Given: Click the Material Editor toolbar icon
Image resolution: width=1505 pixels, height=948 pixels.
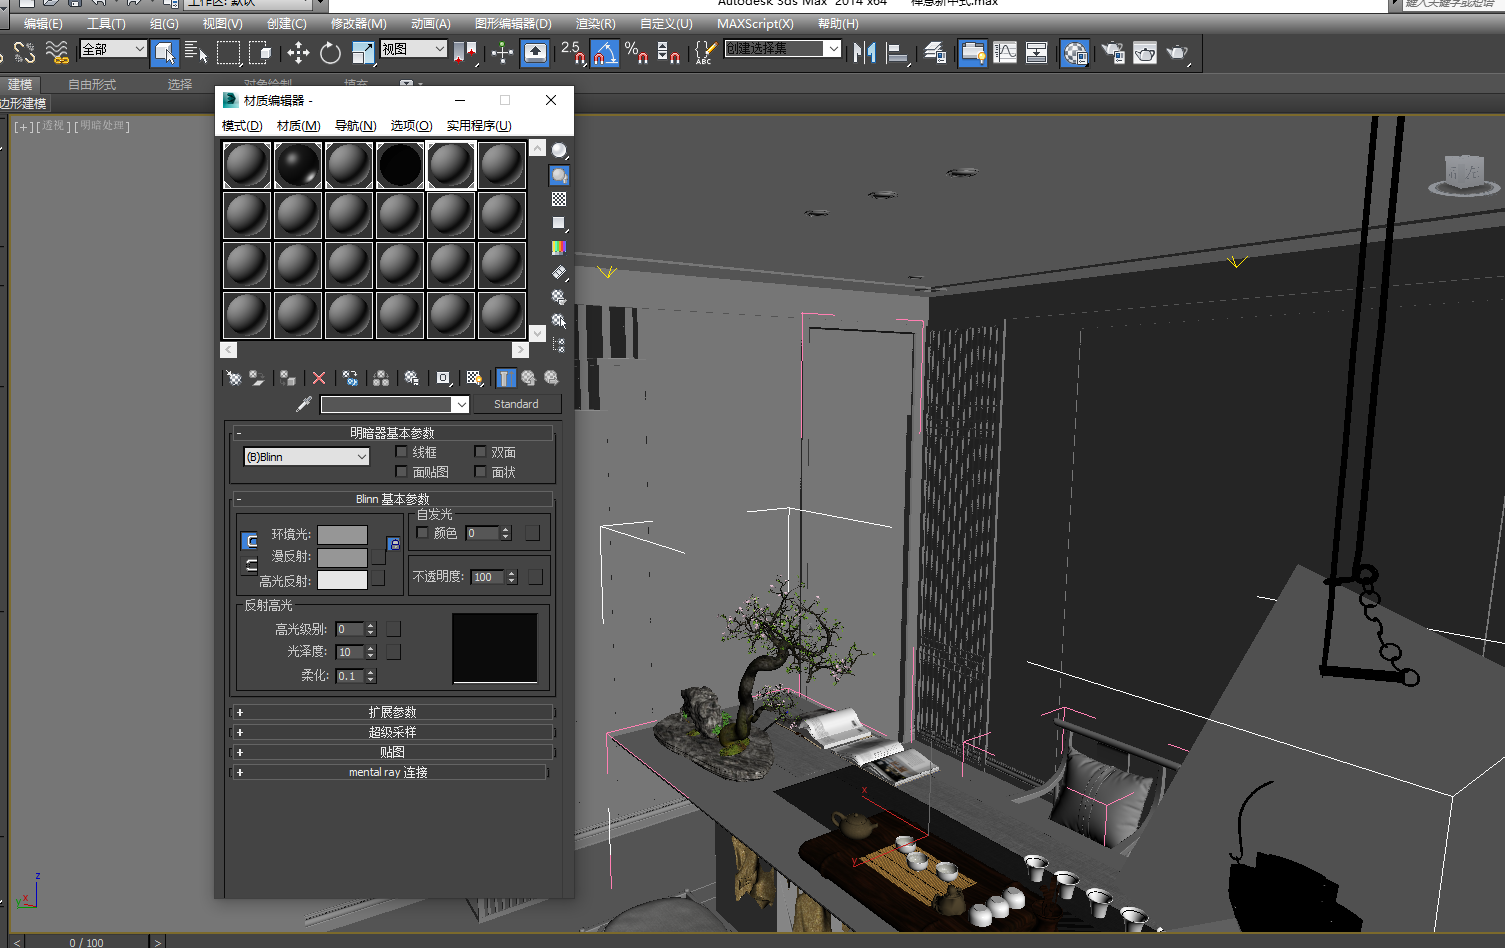Looking at the screenshot, I should click(1075, 53).
